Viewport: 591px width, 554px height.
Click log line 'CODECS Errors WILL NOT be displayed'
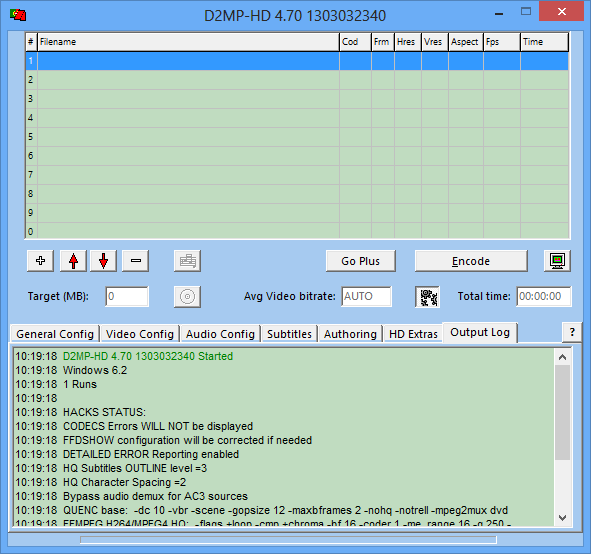coord(158,426)
